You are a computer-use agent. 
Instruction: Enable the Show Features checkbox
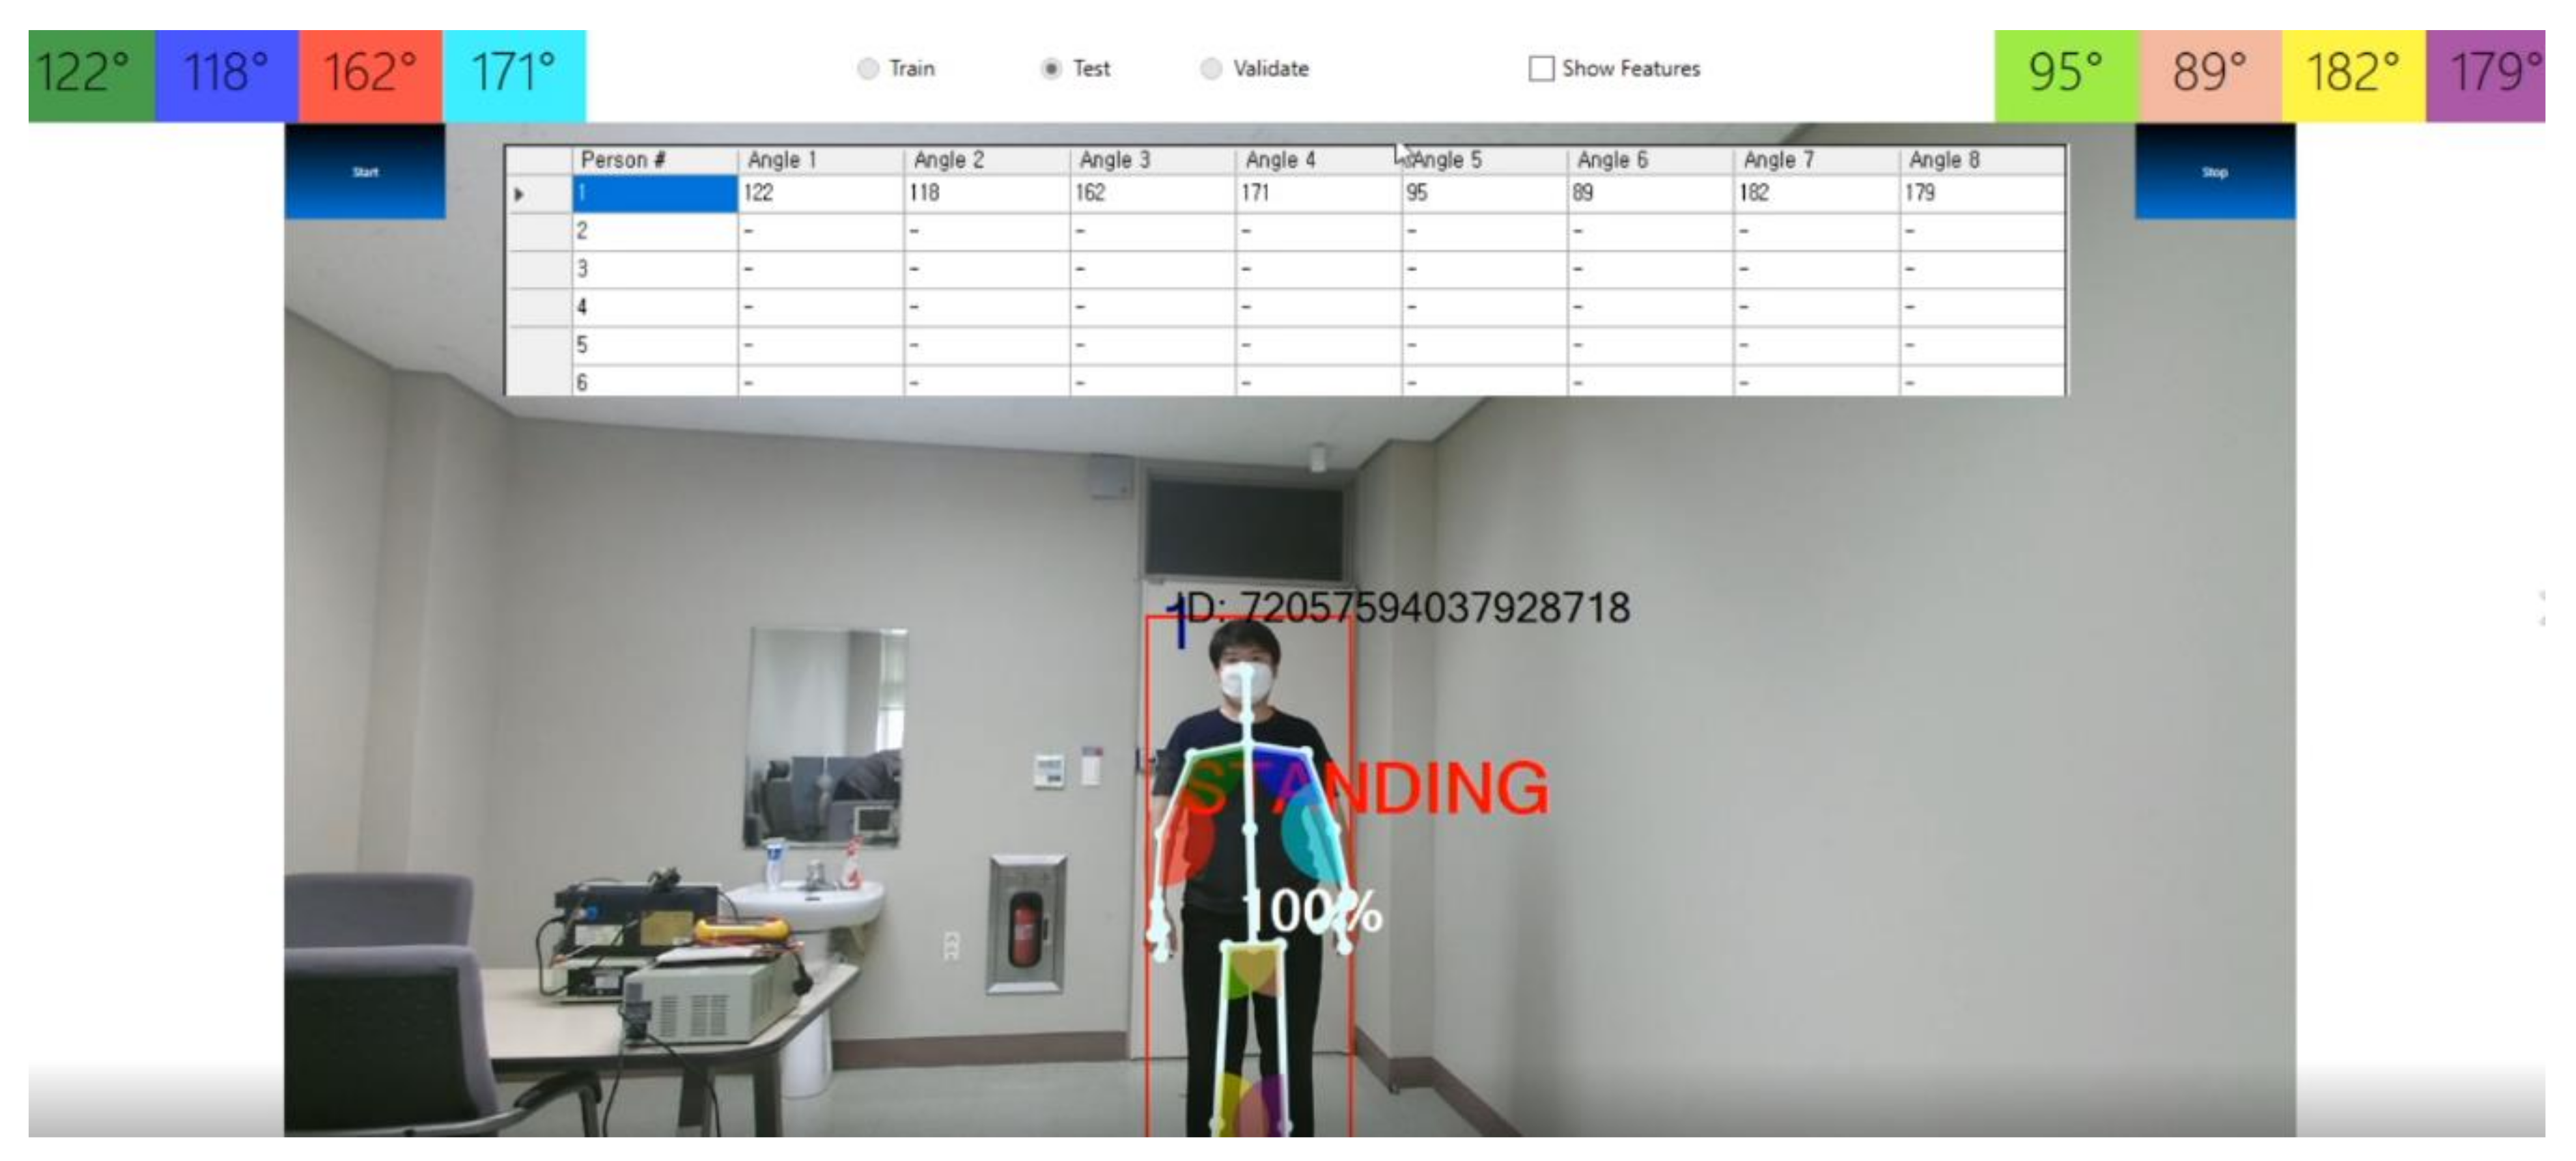[1541, 69]
